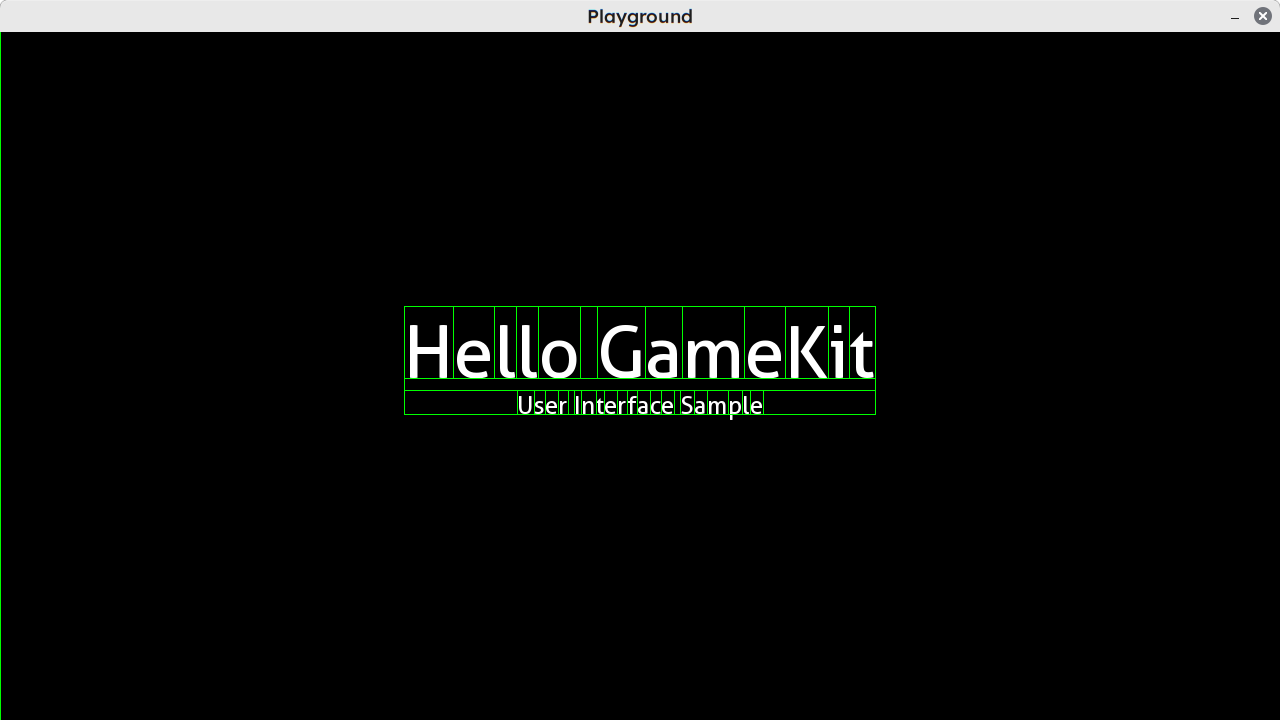Click the letter K glyph in GameKit

point(806,350)
